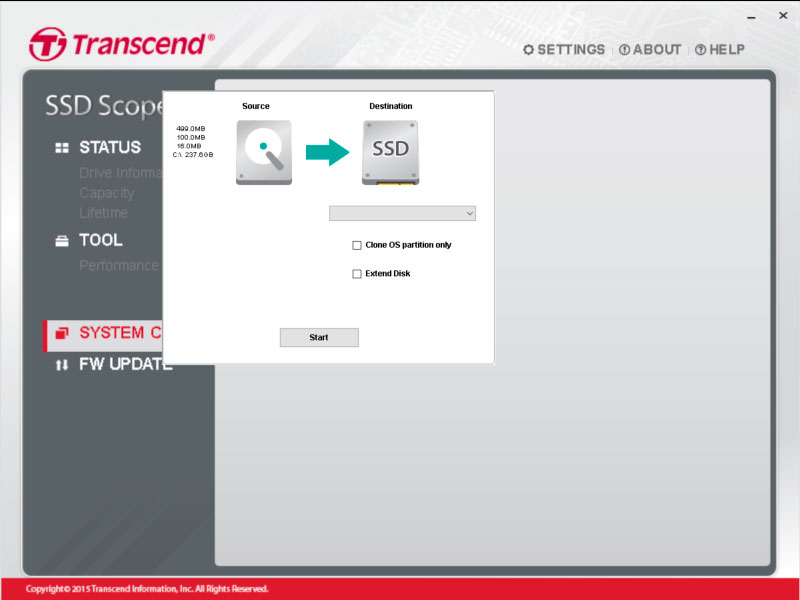Open HELP via the question mark icon
The height and width of the screenshot is (600, 800).
(x=700, y=50)
